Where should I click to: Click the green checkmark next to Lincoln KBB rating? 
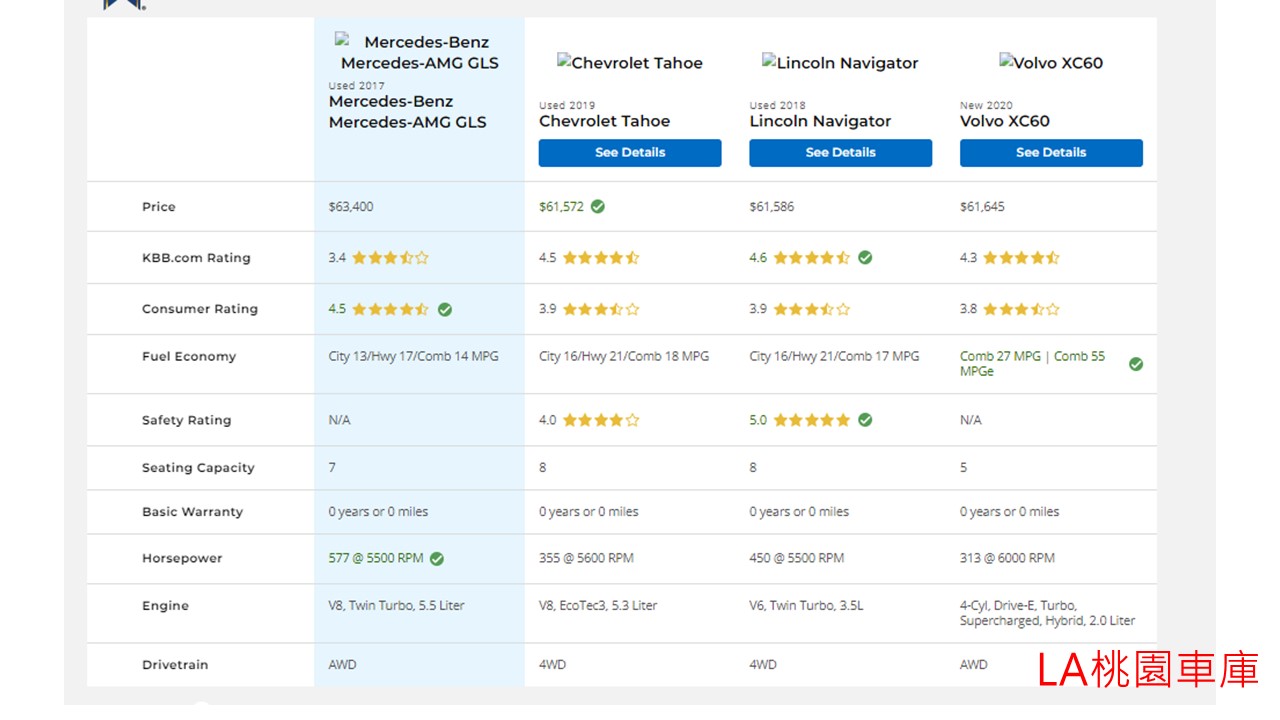point(865,258)
